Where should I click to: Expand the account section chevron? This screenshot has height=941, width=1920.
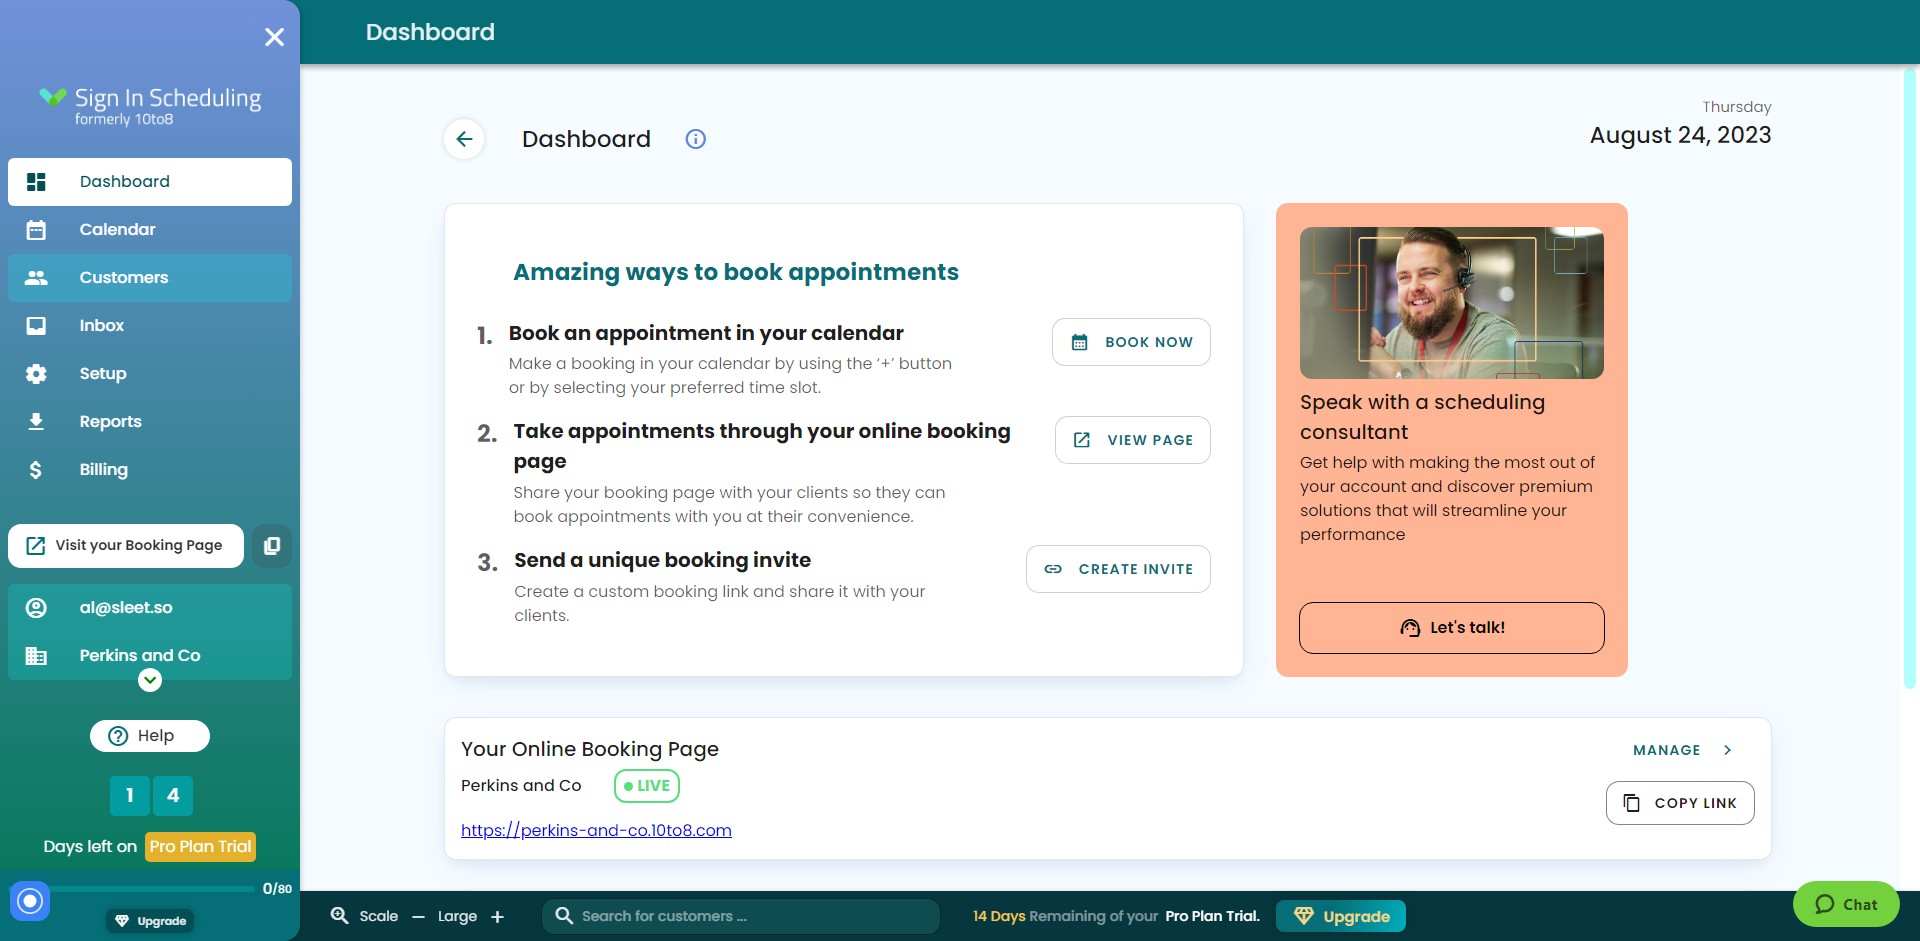[150, 680]
